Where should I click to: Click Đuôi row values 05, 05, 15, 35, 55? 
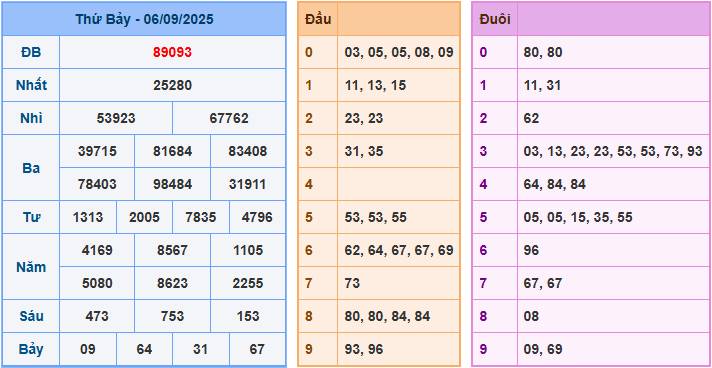578,217
